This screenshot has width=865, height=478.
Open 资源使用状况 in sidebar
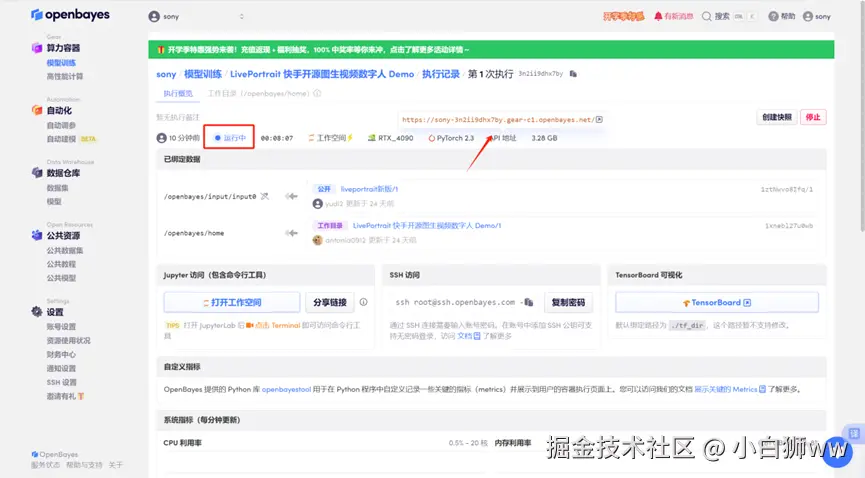(x=68, y=341)
